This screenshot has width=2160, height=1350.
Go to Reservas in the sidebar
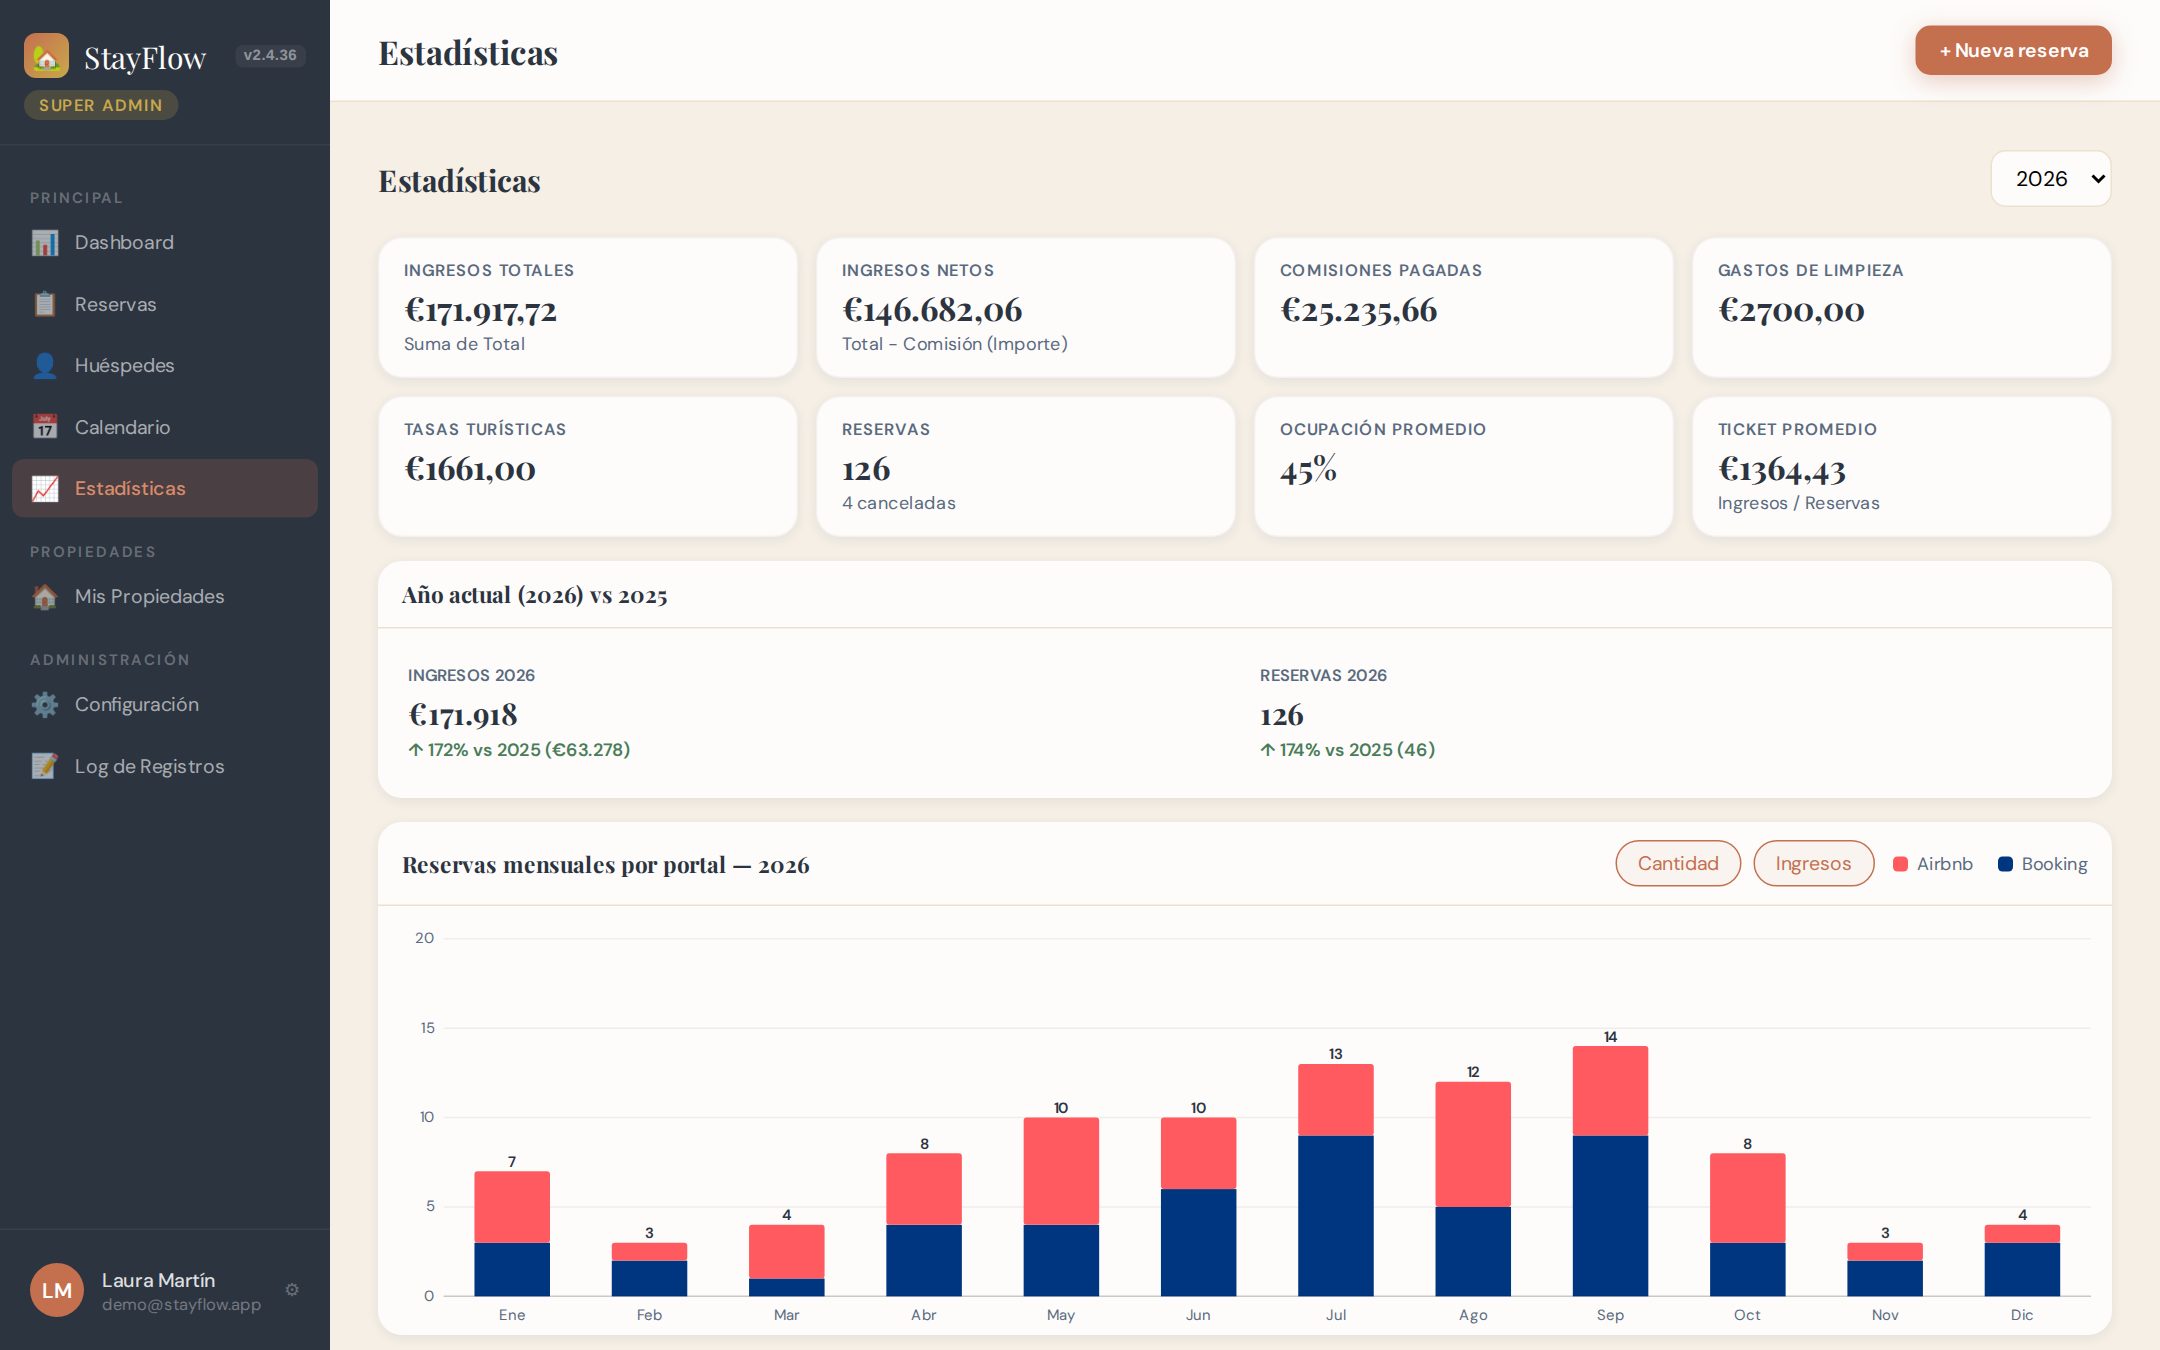coord(165,304)
